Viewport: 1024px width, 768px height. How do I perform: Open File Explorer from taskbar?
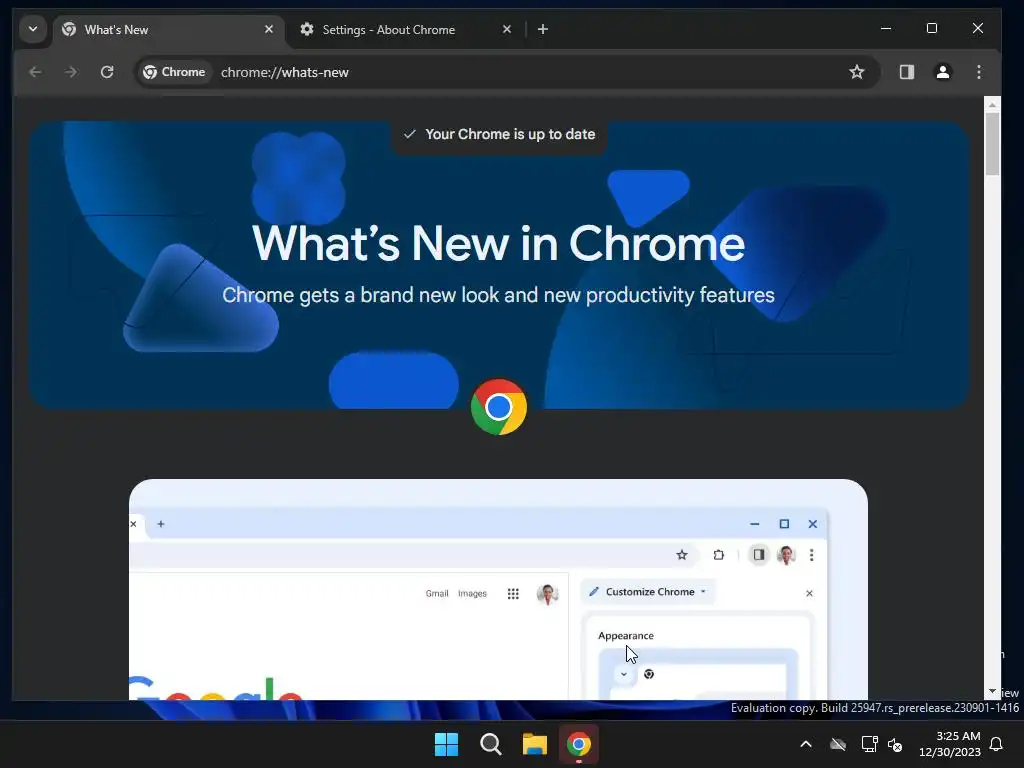[x=534, y=744]
